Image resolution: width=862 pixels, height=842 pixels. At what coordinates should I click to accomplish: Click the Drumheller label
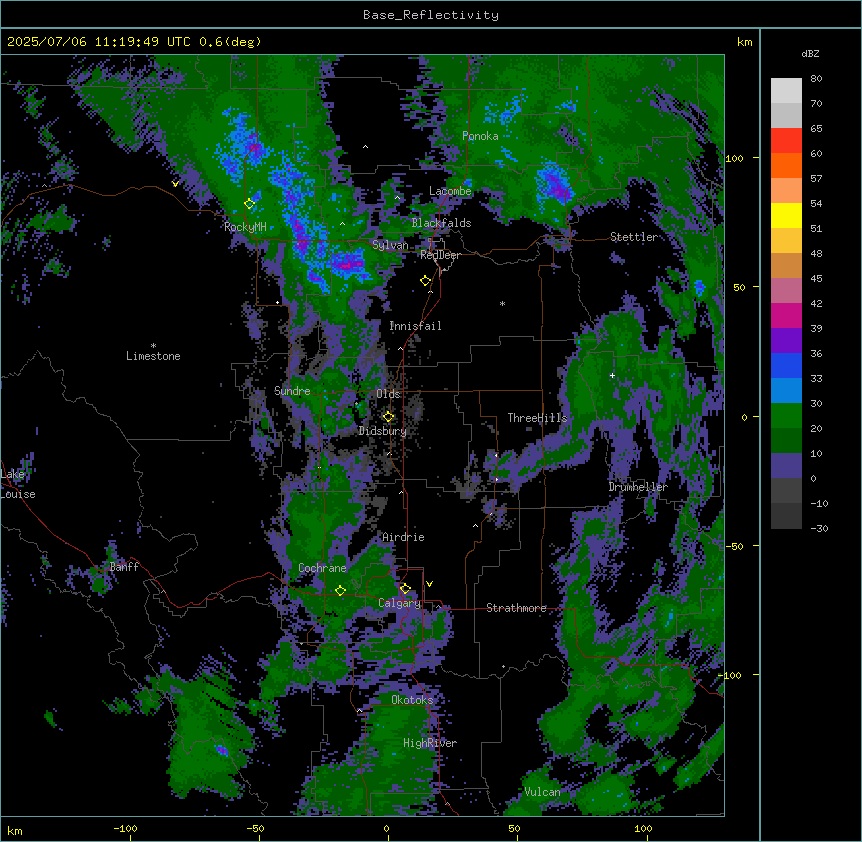pos(638,487)
